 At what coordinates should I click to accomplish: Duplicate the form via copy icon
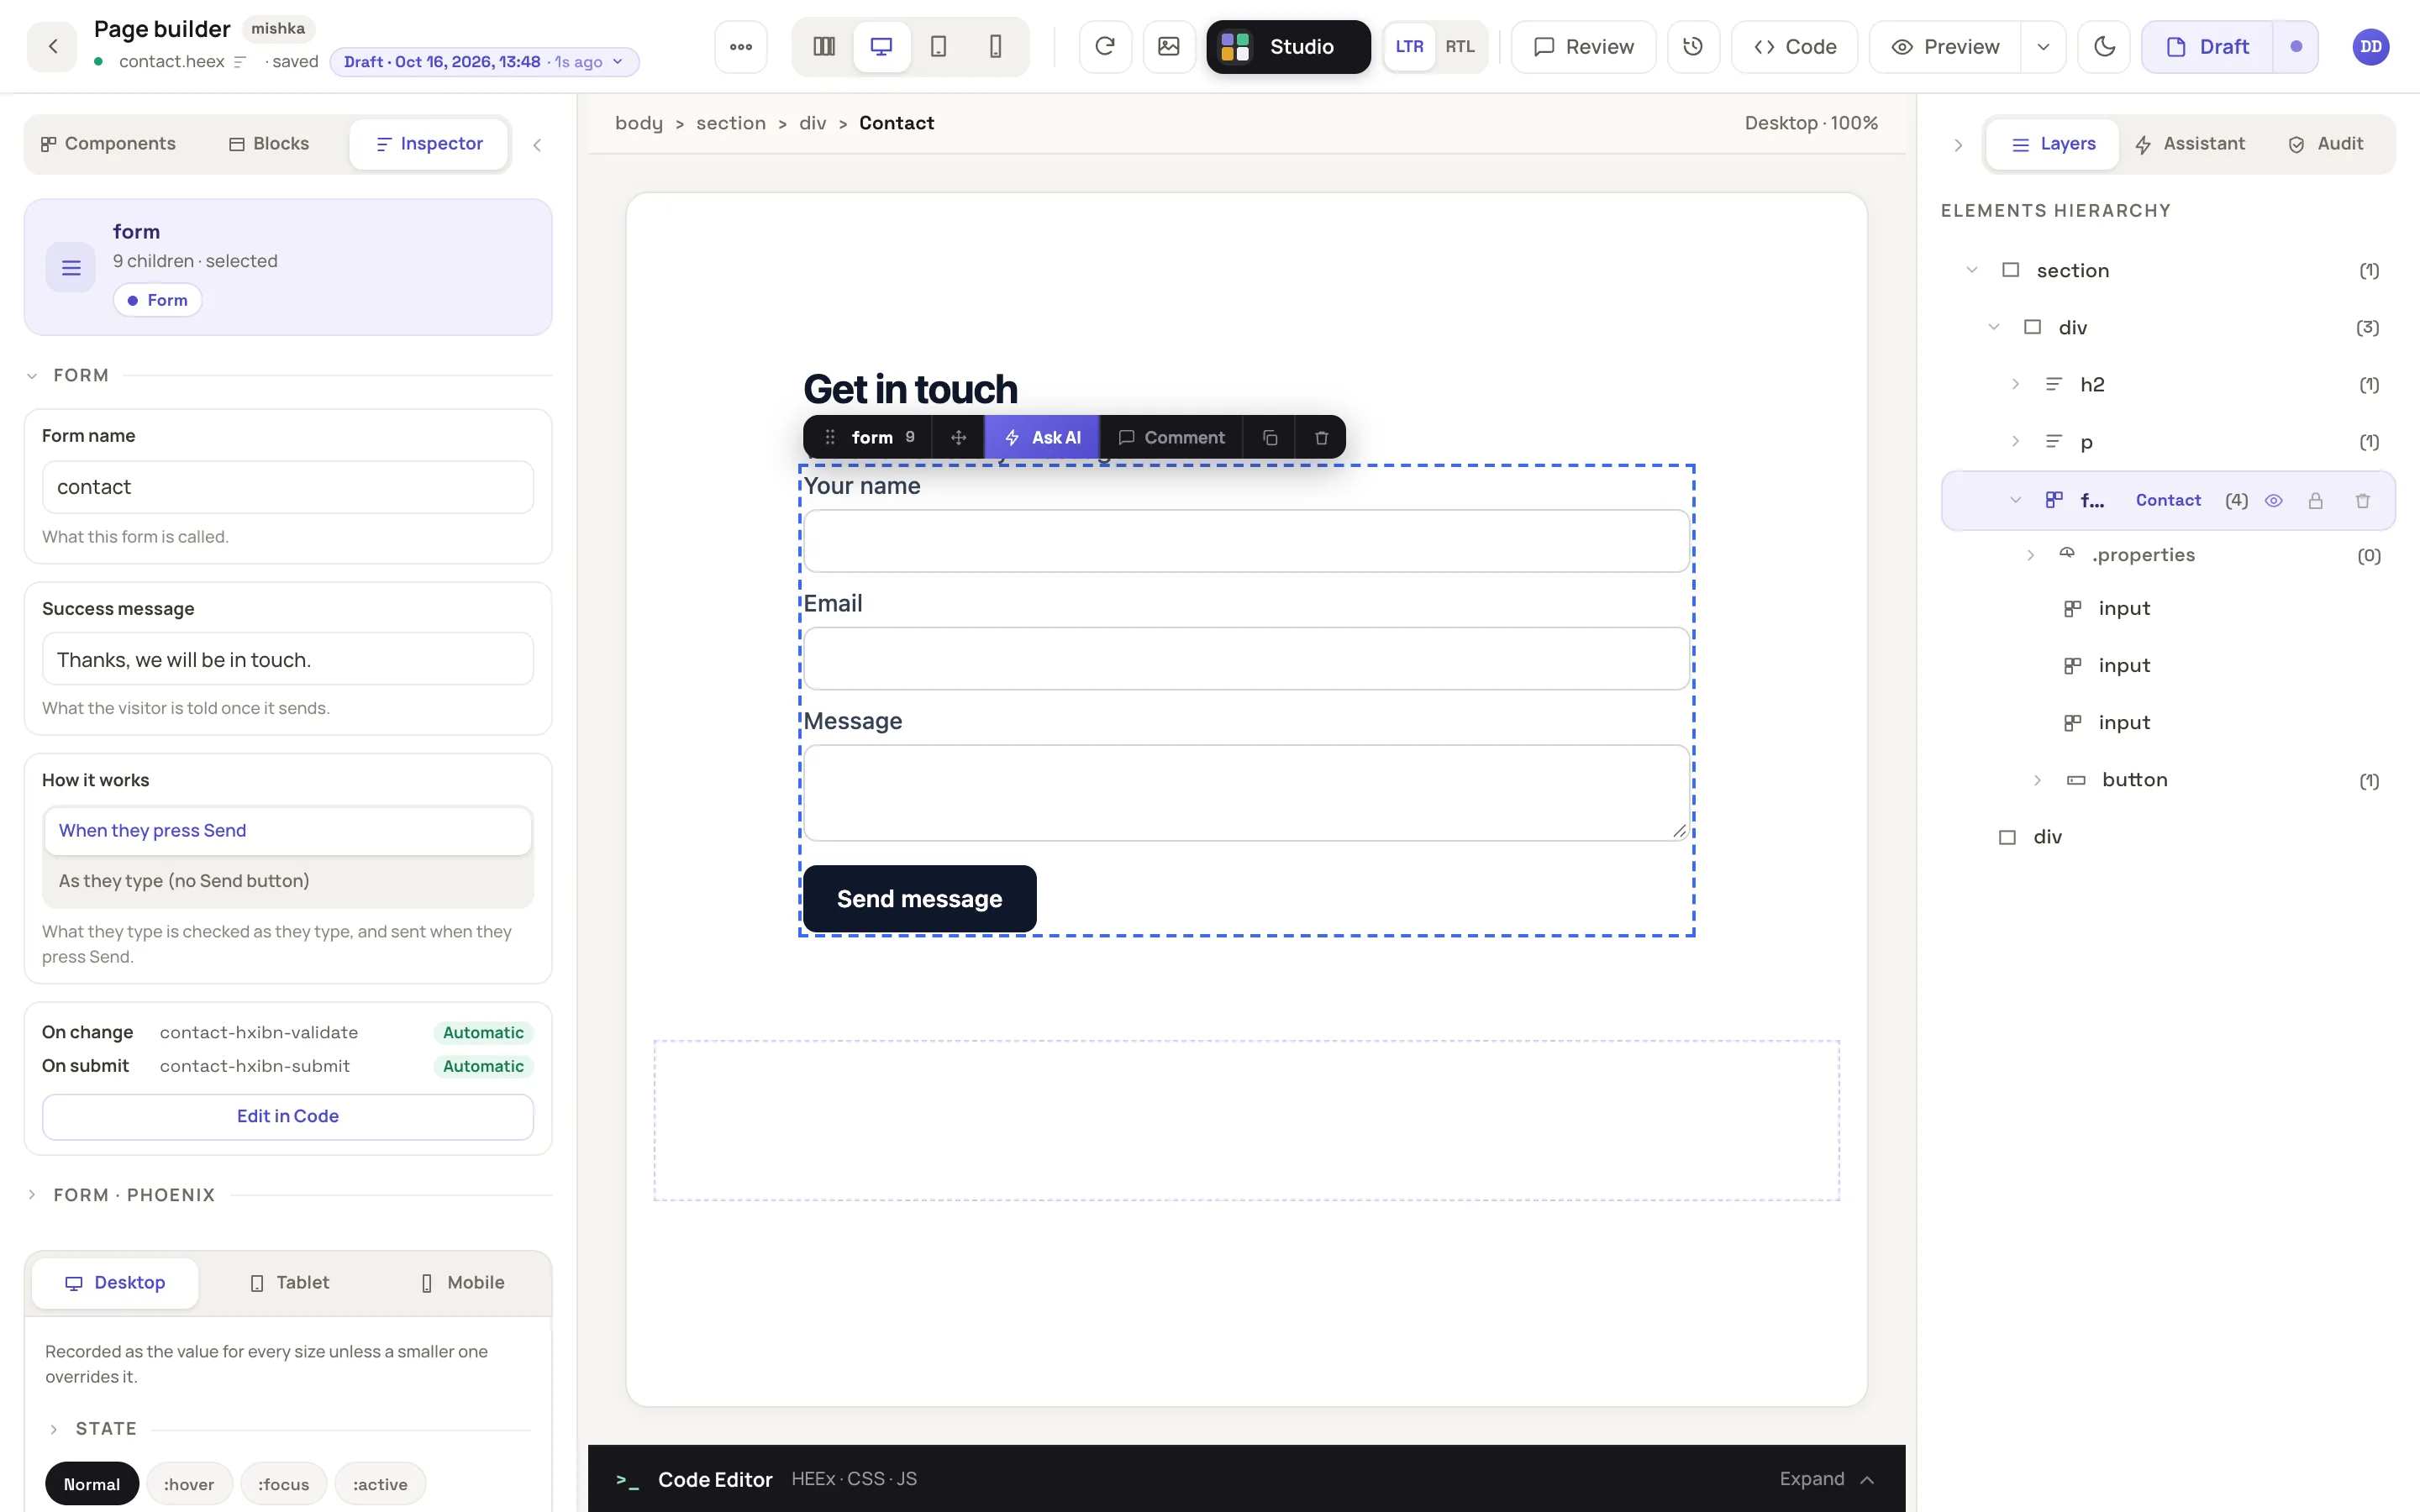(x=1270, y=437)
